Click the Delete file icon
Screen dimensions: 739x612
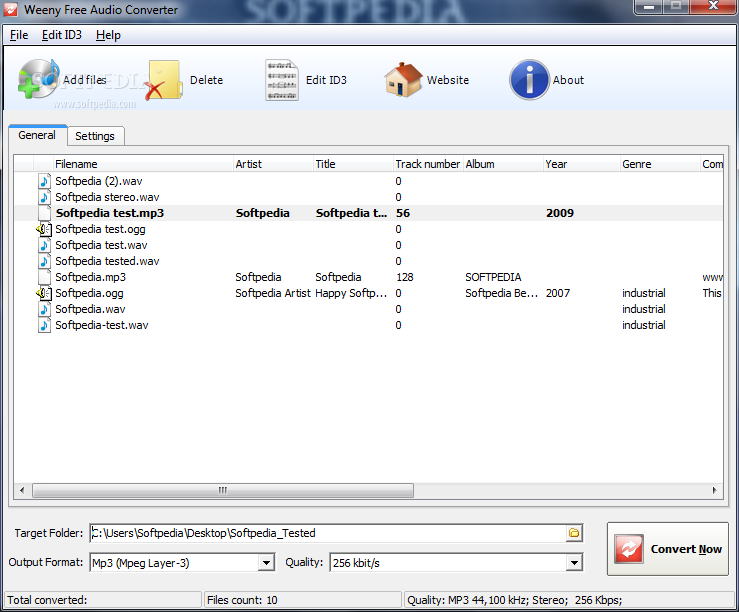pos(163,80)
